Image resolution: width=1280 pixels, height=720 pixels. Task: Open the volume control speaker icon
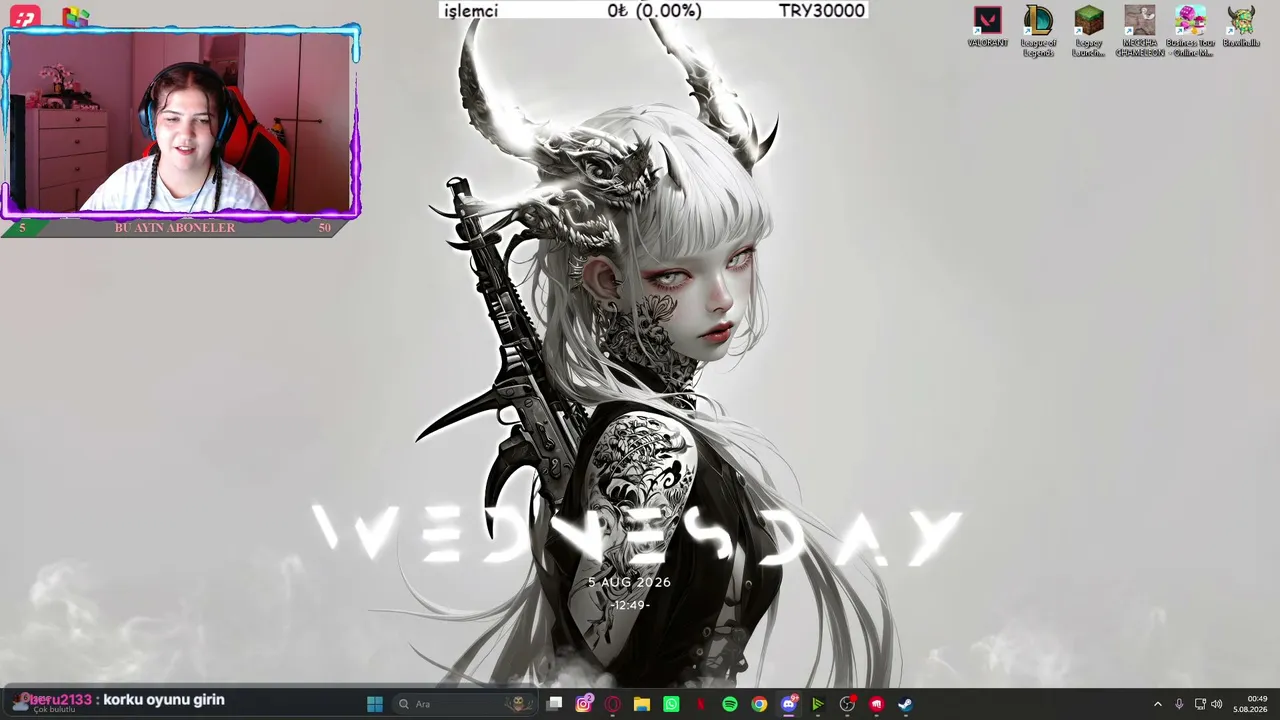click(1217, 704)
